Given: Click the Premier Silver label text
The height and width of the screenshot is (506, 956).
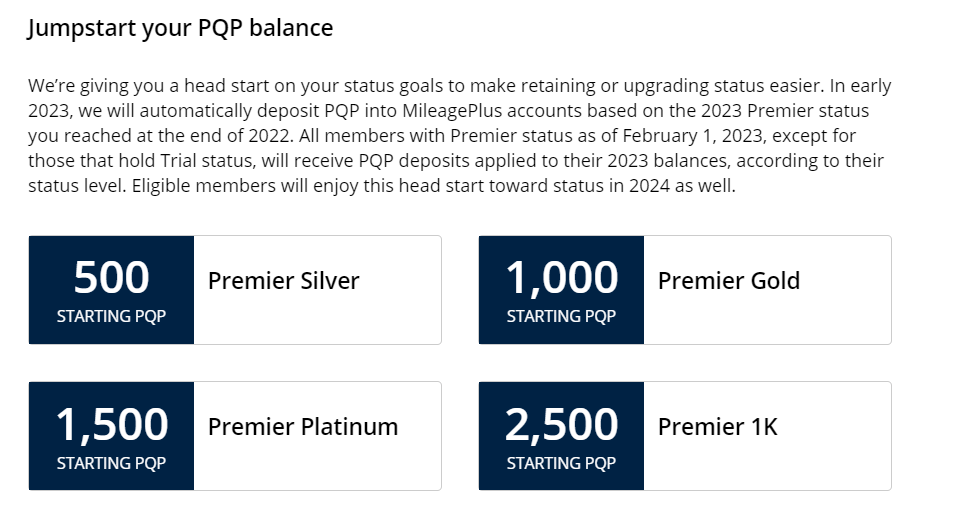Looking at the screenshot, I should [x=284, y=281].
